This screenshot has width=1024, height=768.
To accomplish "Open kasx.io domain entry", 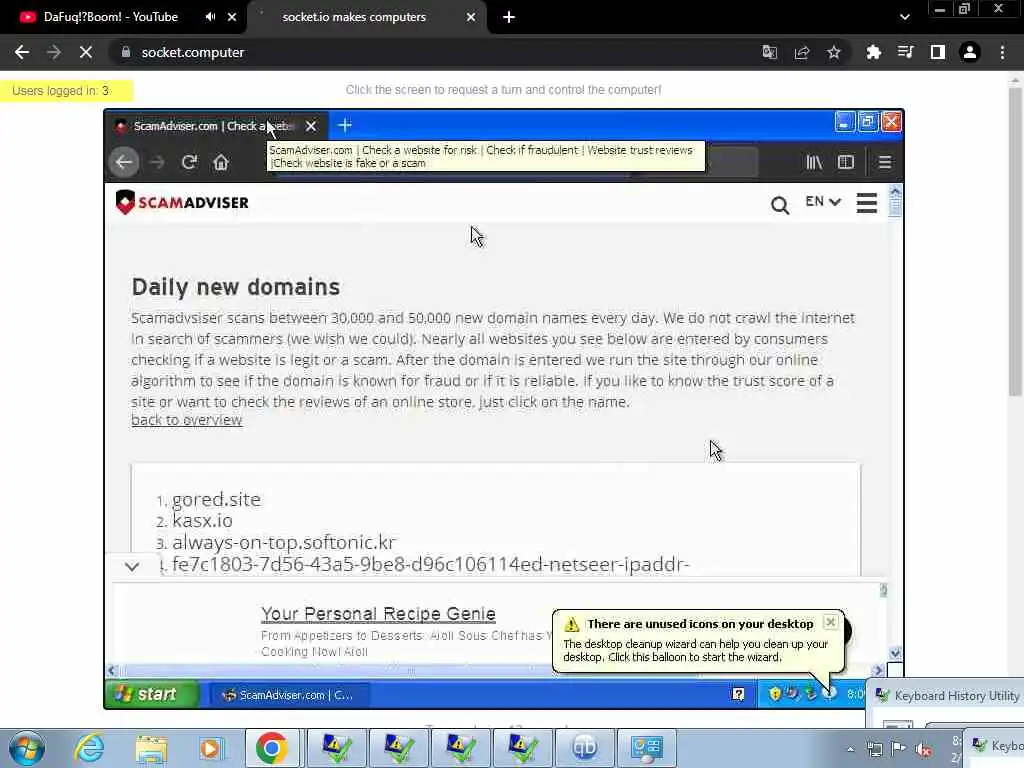I will pos(202,520).
